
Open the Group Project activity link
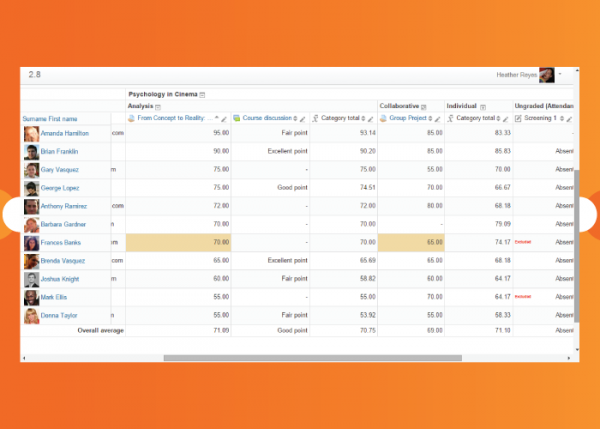tap(408, 118)
